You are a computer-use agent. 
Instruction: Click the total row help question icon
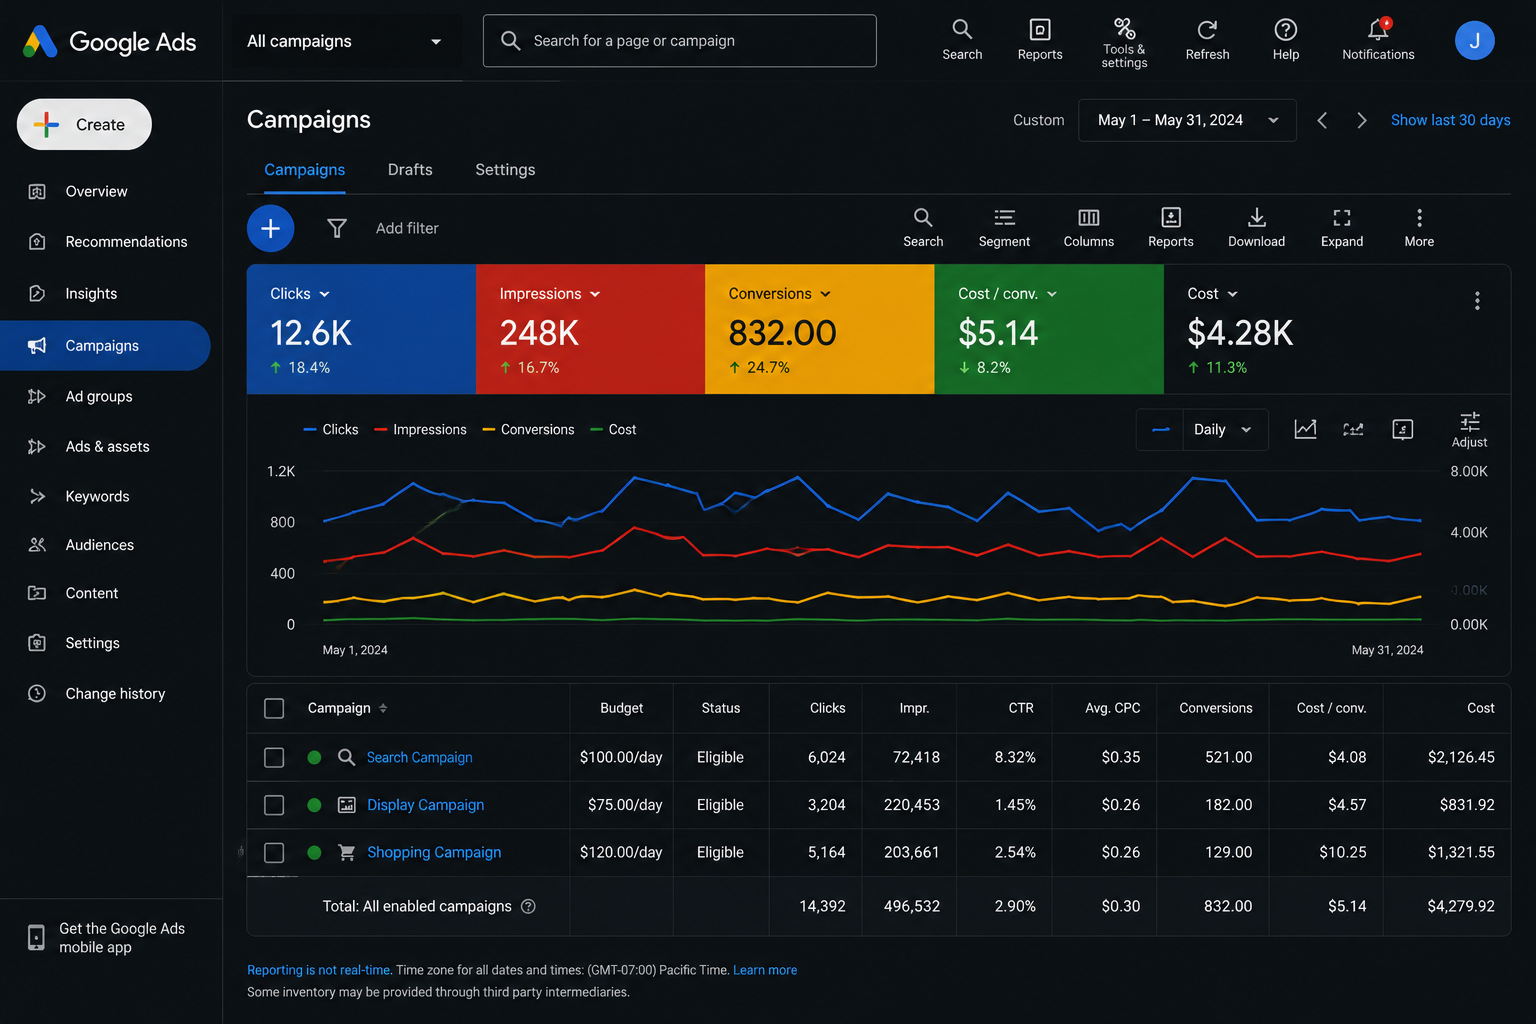[528, 906]
